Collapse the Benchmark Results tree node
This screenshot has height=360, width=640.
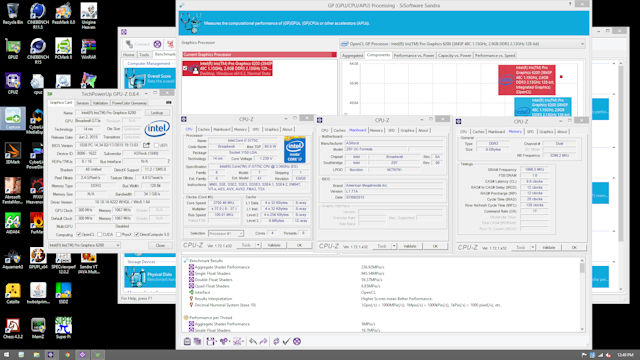click(186, 260)
